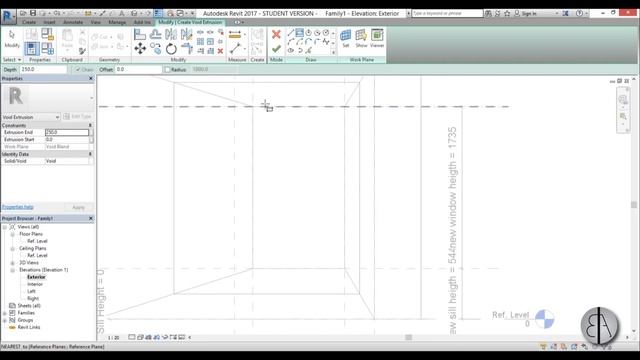Click the Copy tool icon

click(156, 49)
